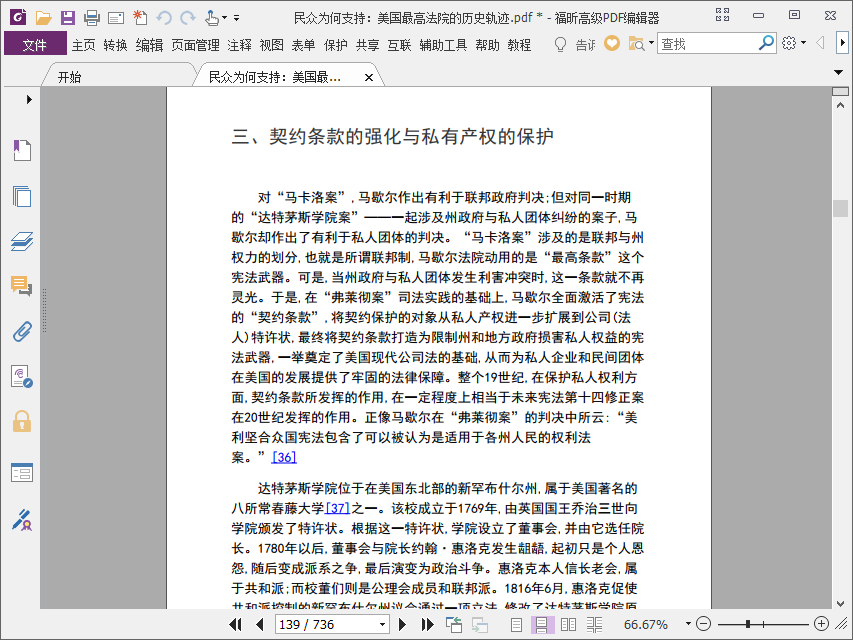Click the magnifier search button
Screen dimensions: 853x640
[766, 43]
